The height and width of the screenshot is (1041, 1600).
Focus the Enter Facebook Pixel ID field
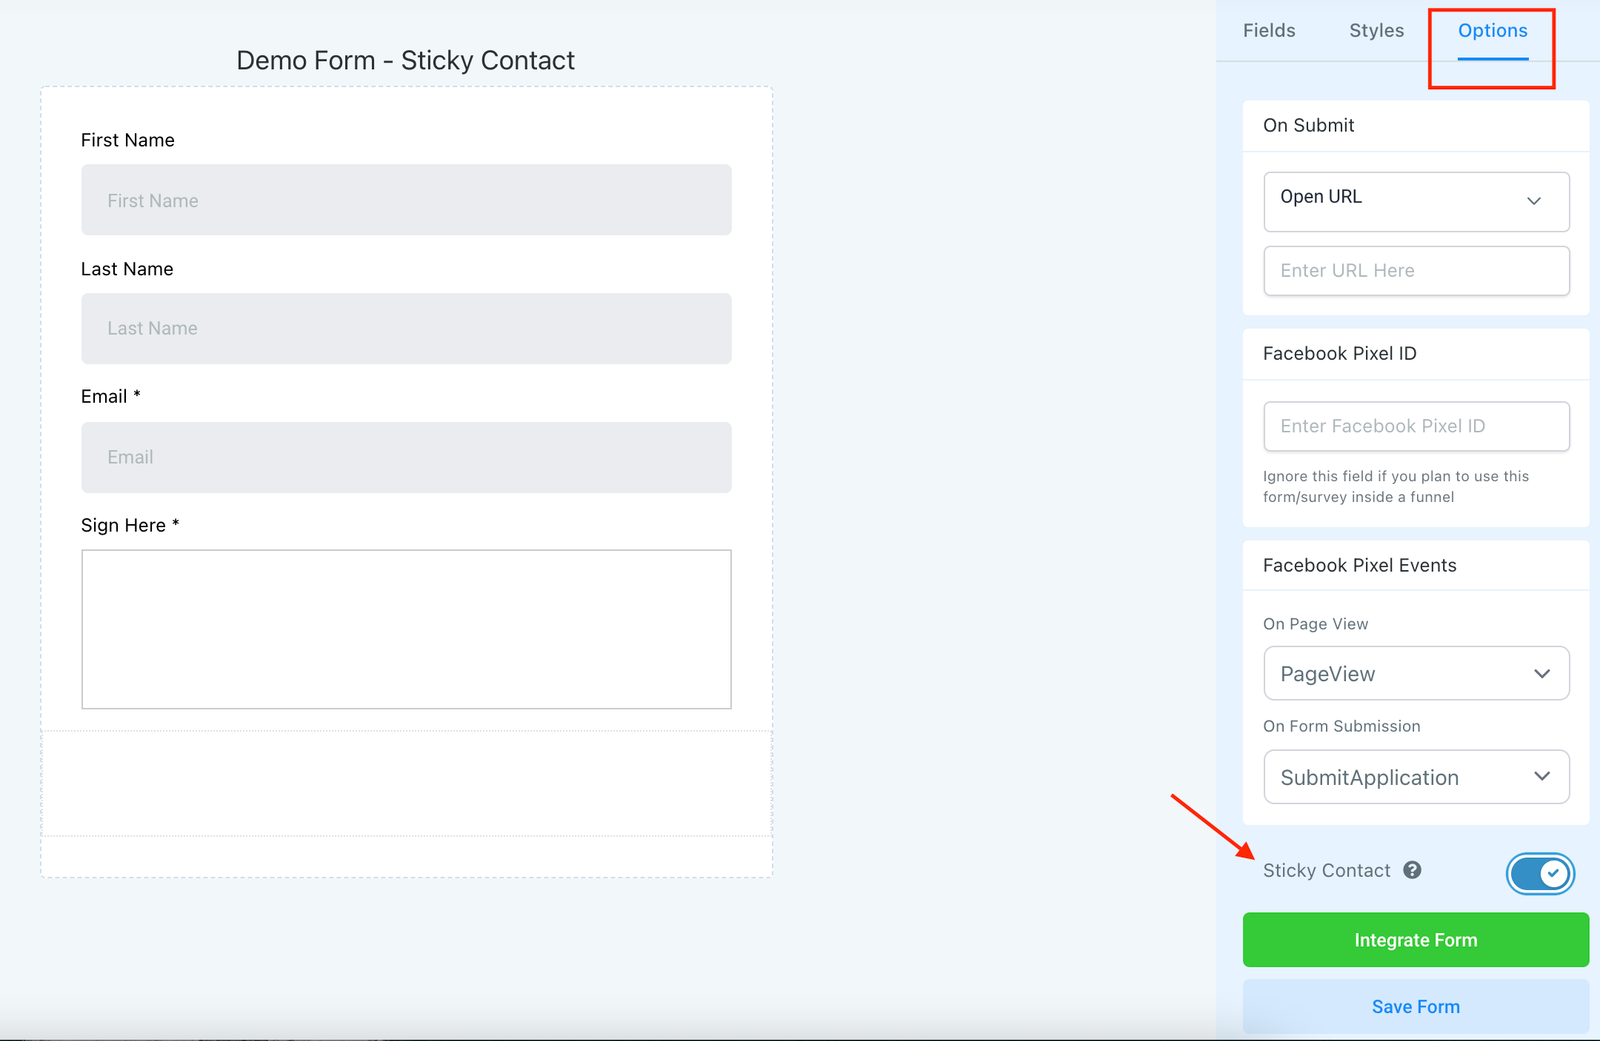1416,426
